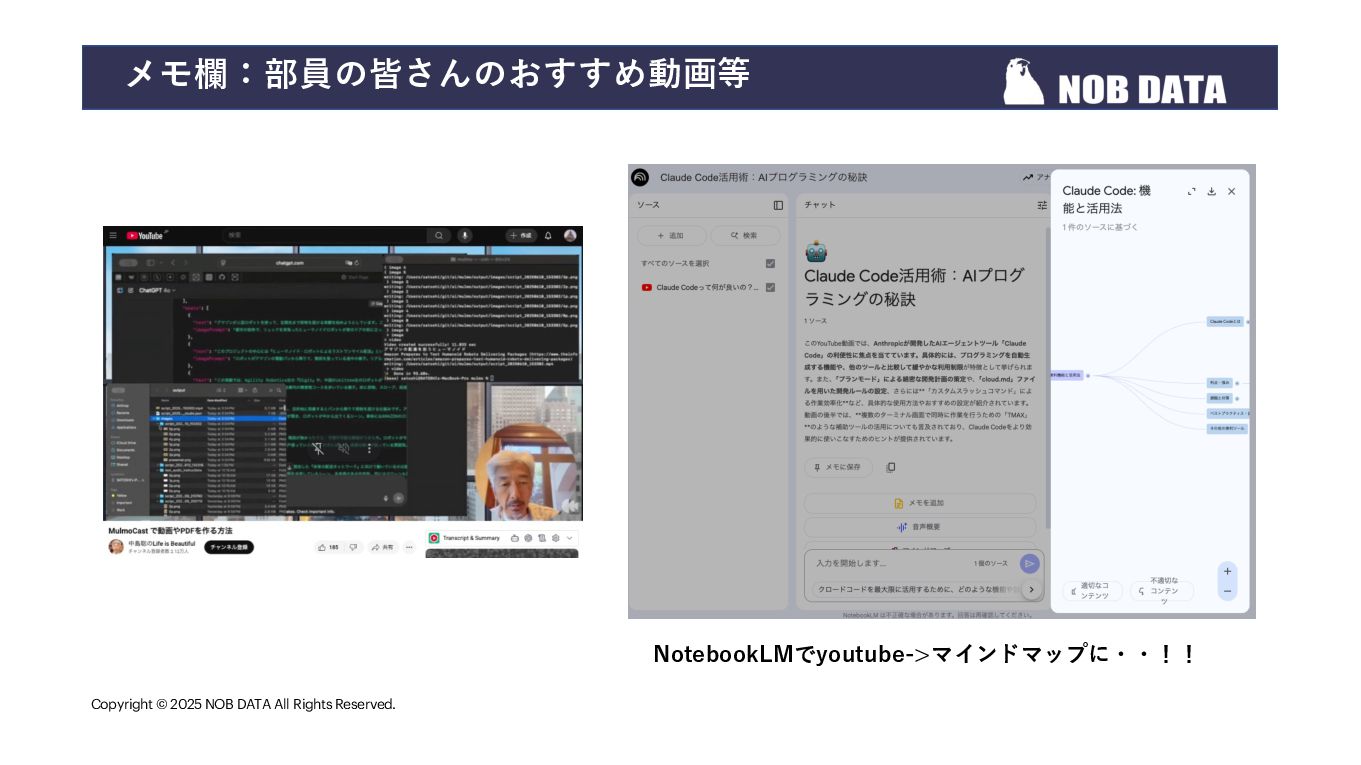The image size is (1361, 765).
Task: Click the chat panel vertical scrollbar
Action: pyautogui.click(x=1048, y=378)
